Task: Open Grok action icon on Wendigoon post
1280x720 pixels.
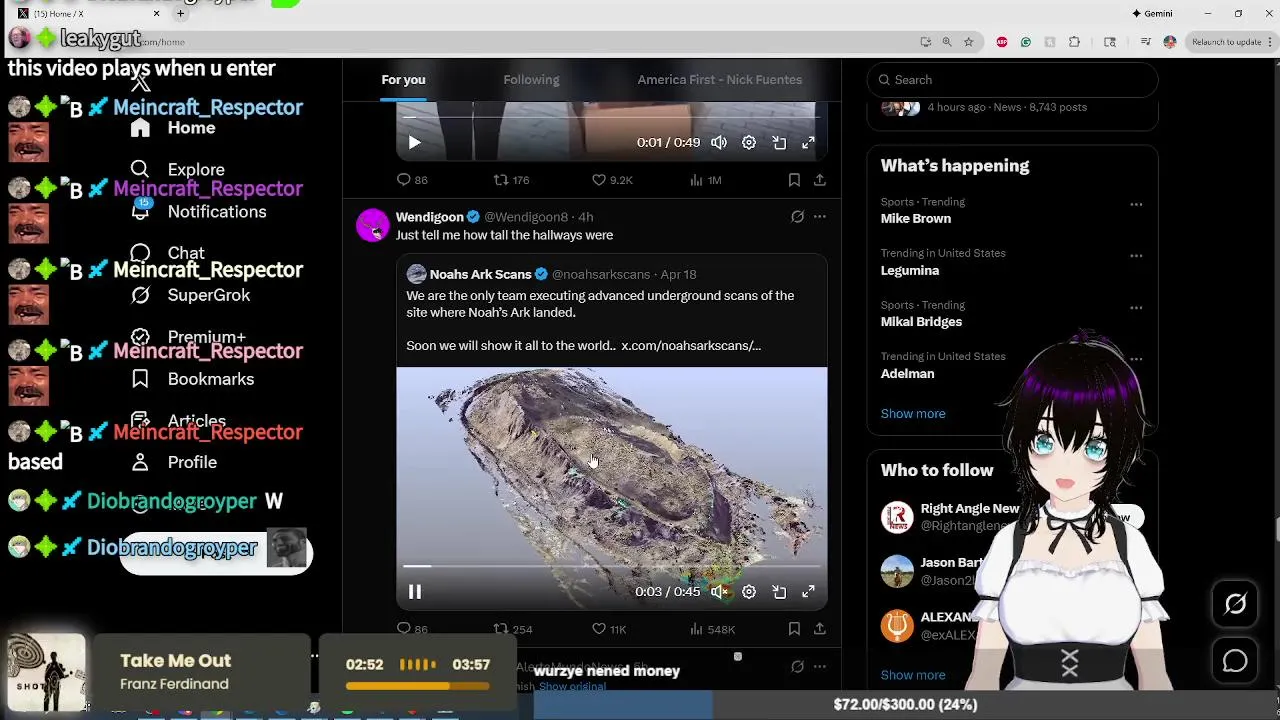Action: tap(797, 217)
